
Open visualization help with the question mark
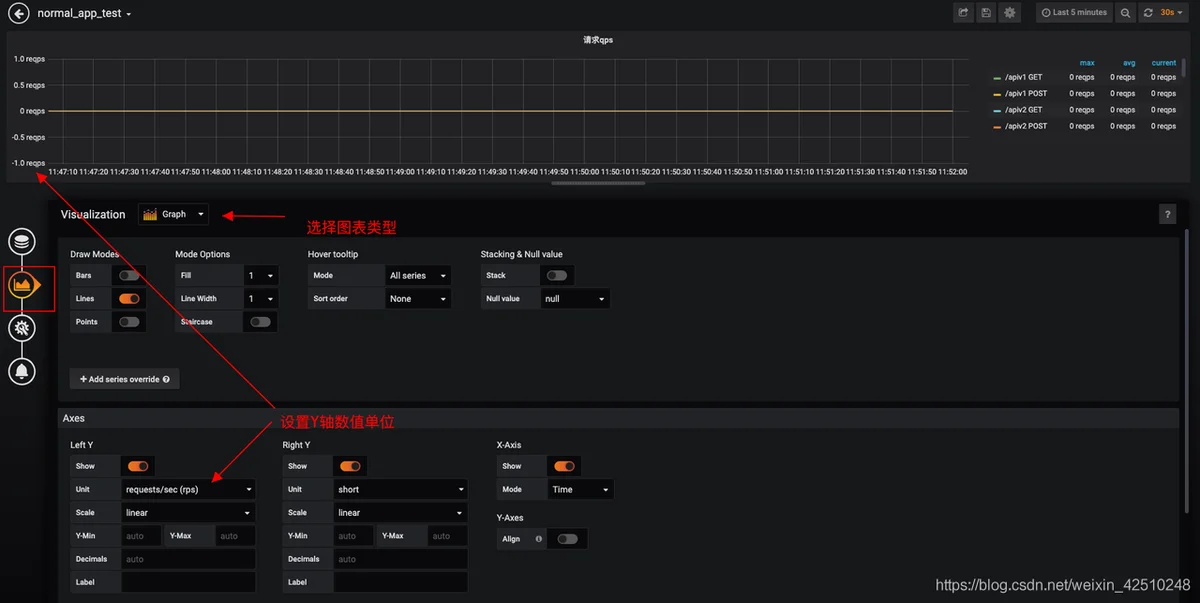tap(1166, 214)
